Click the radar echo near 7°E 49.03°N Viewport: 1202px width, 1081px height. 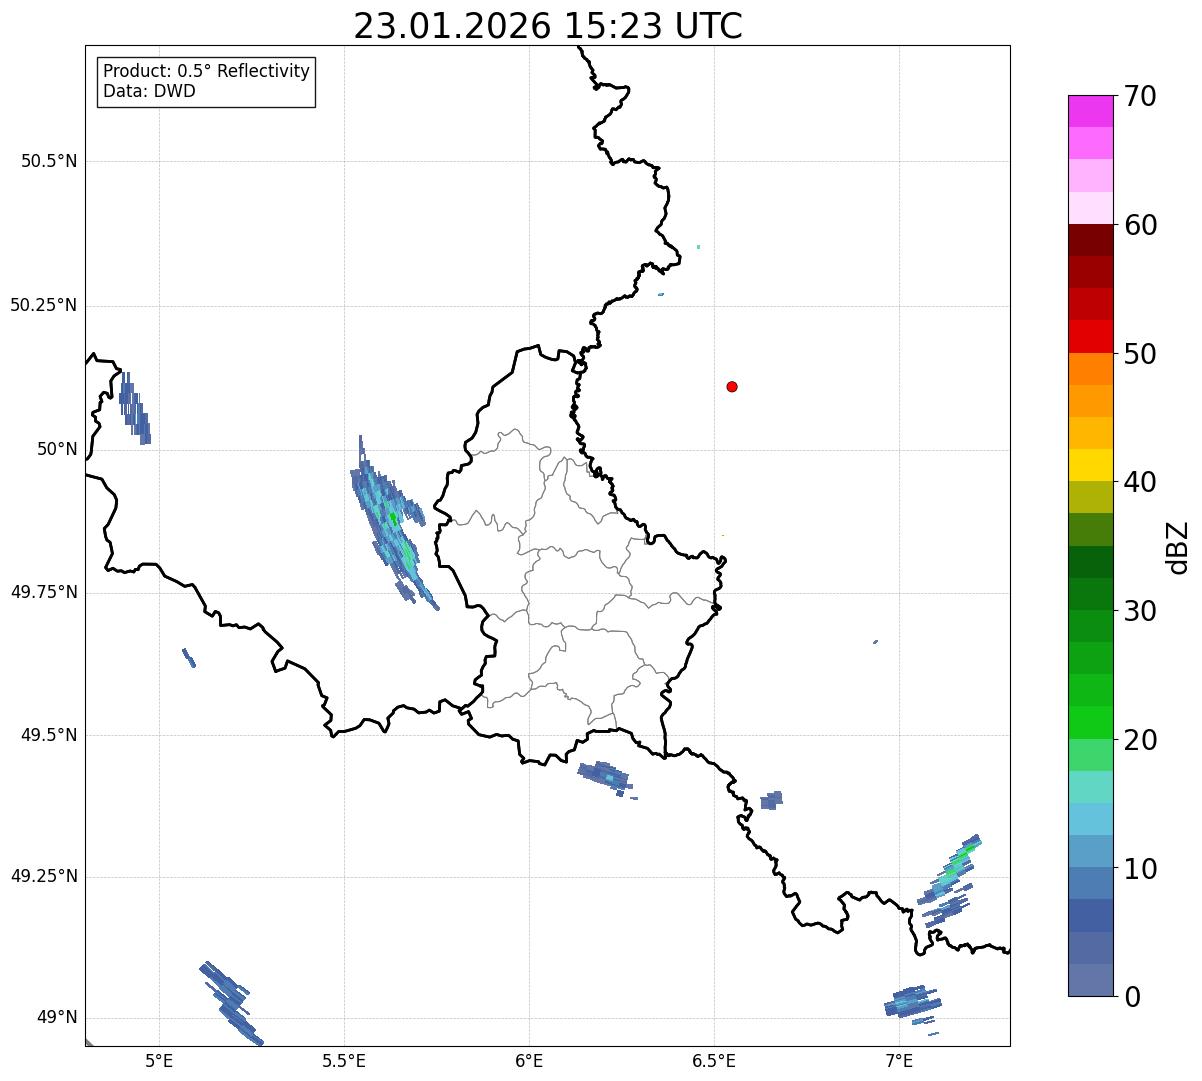coord(913,1003)
